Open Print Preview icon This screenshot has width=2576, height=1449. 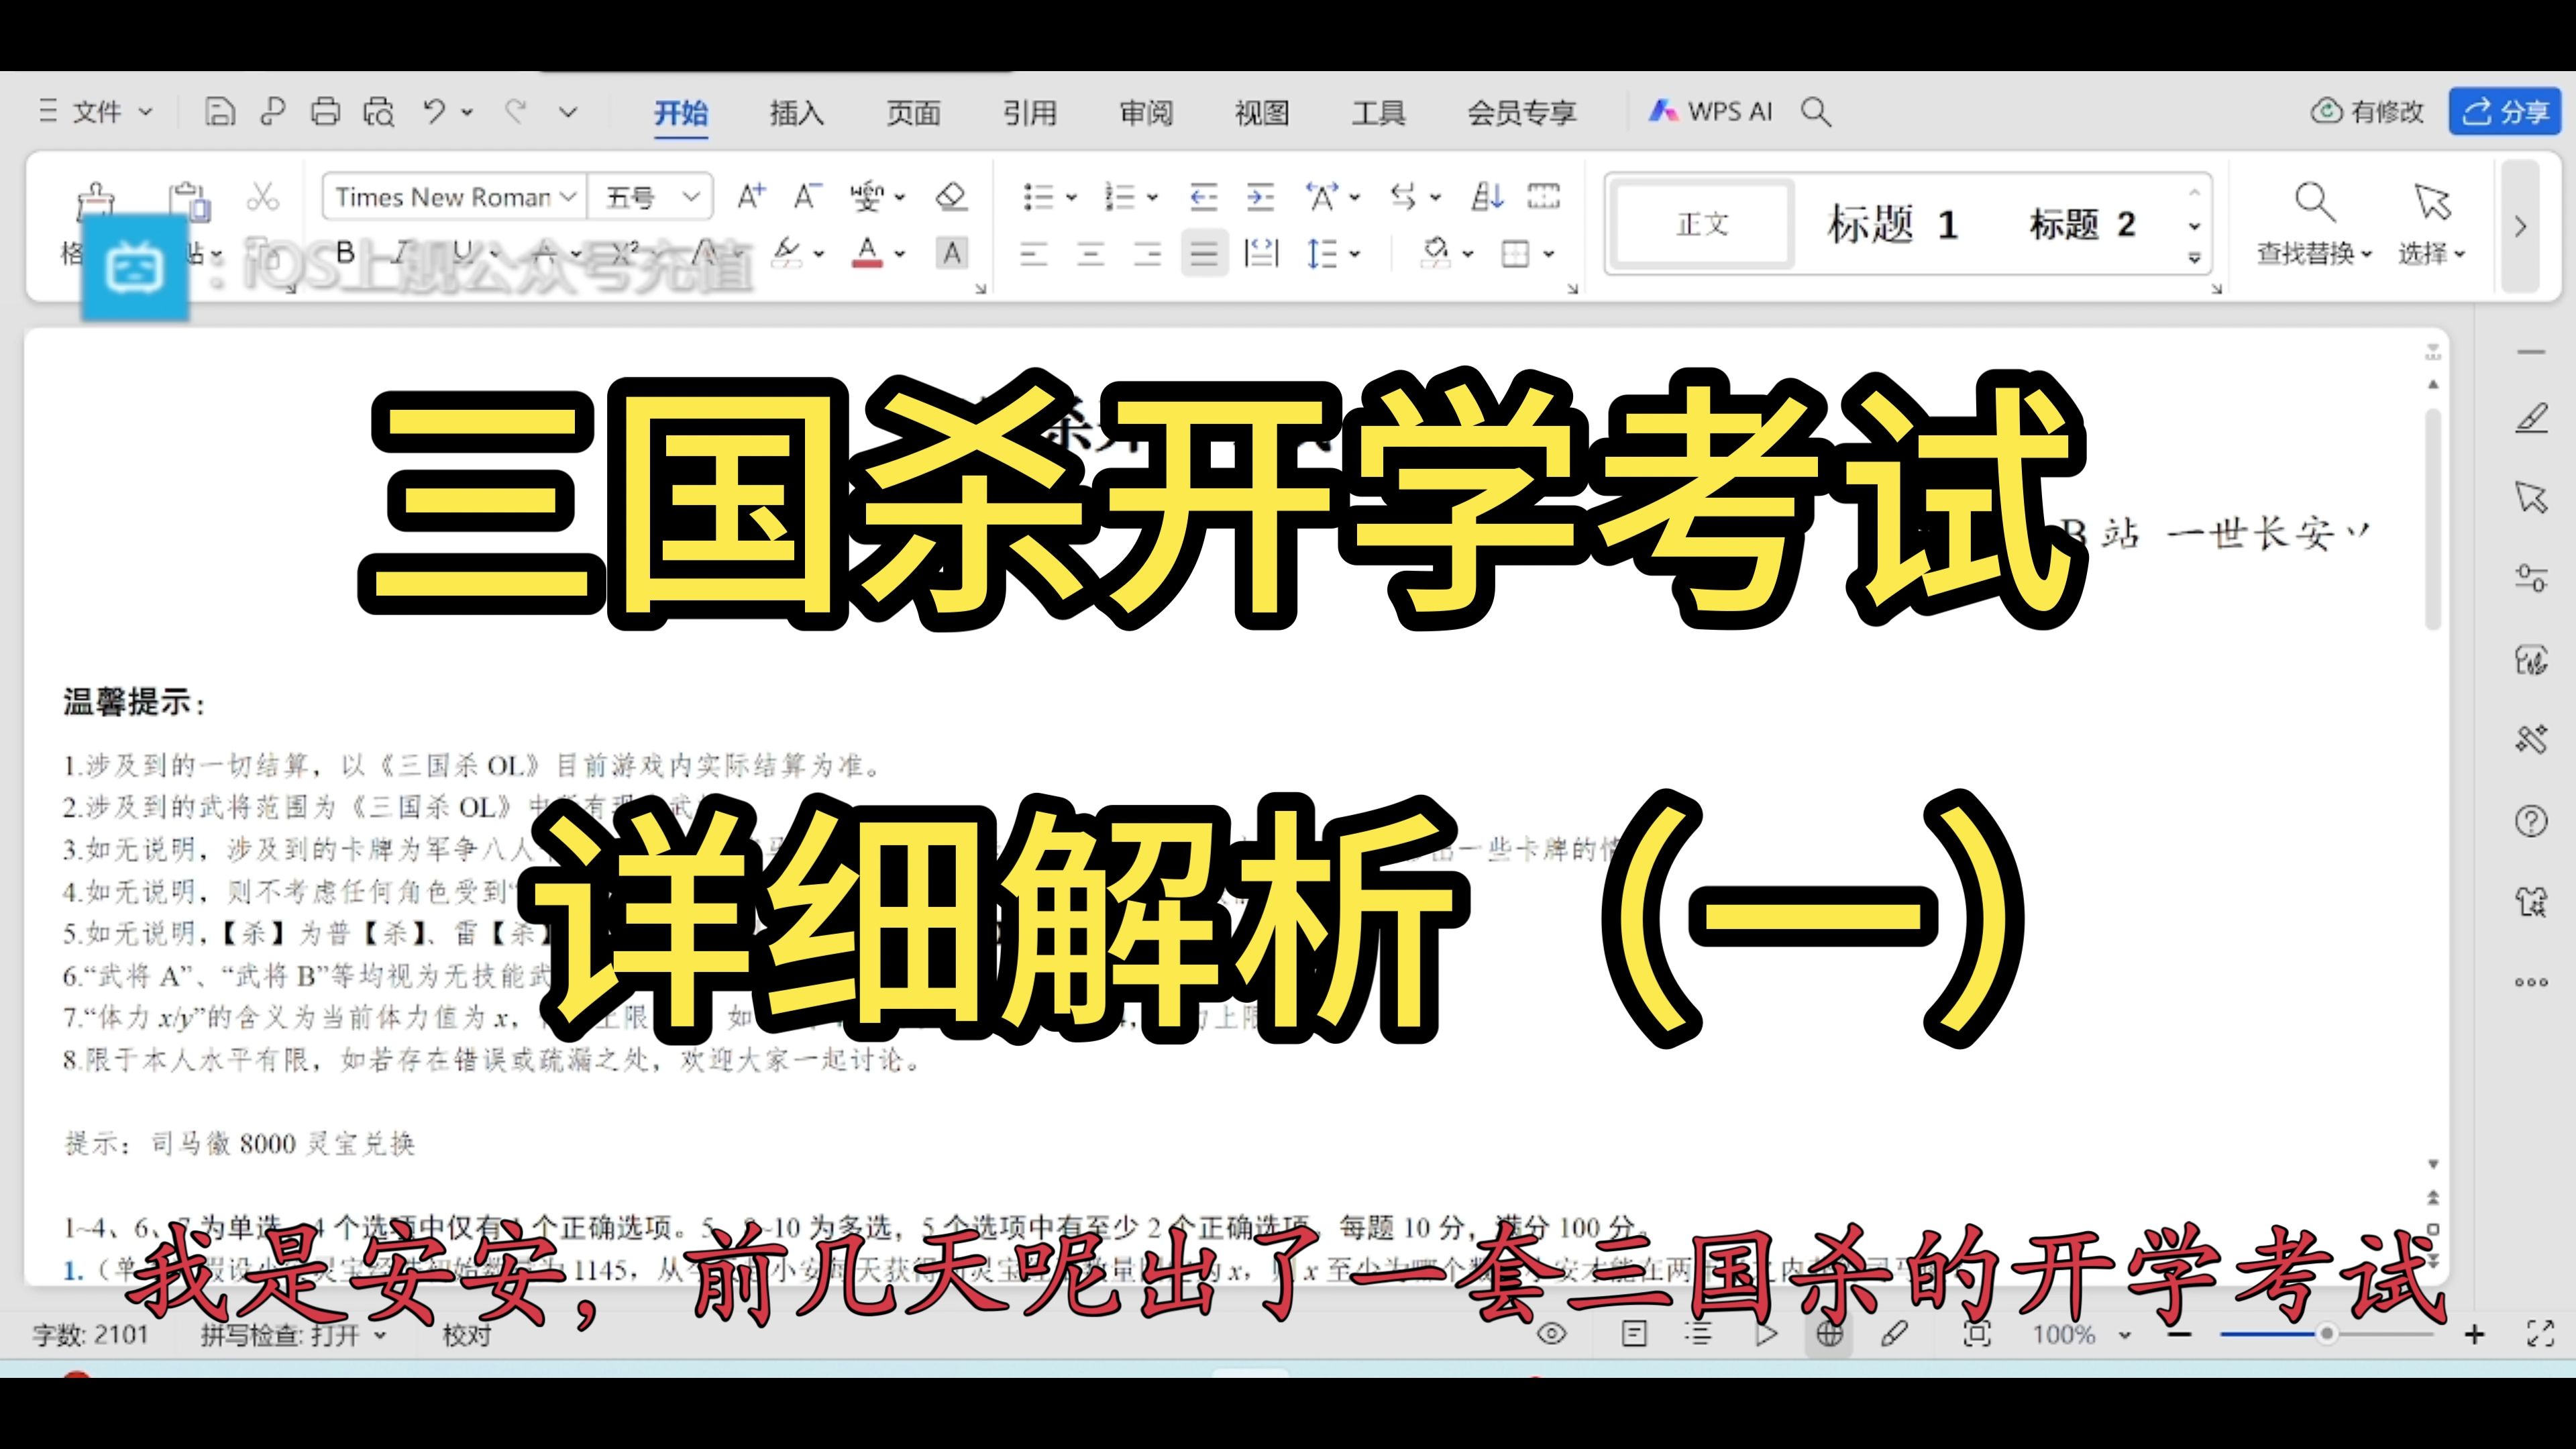coord(379,111)
